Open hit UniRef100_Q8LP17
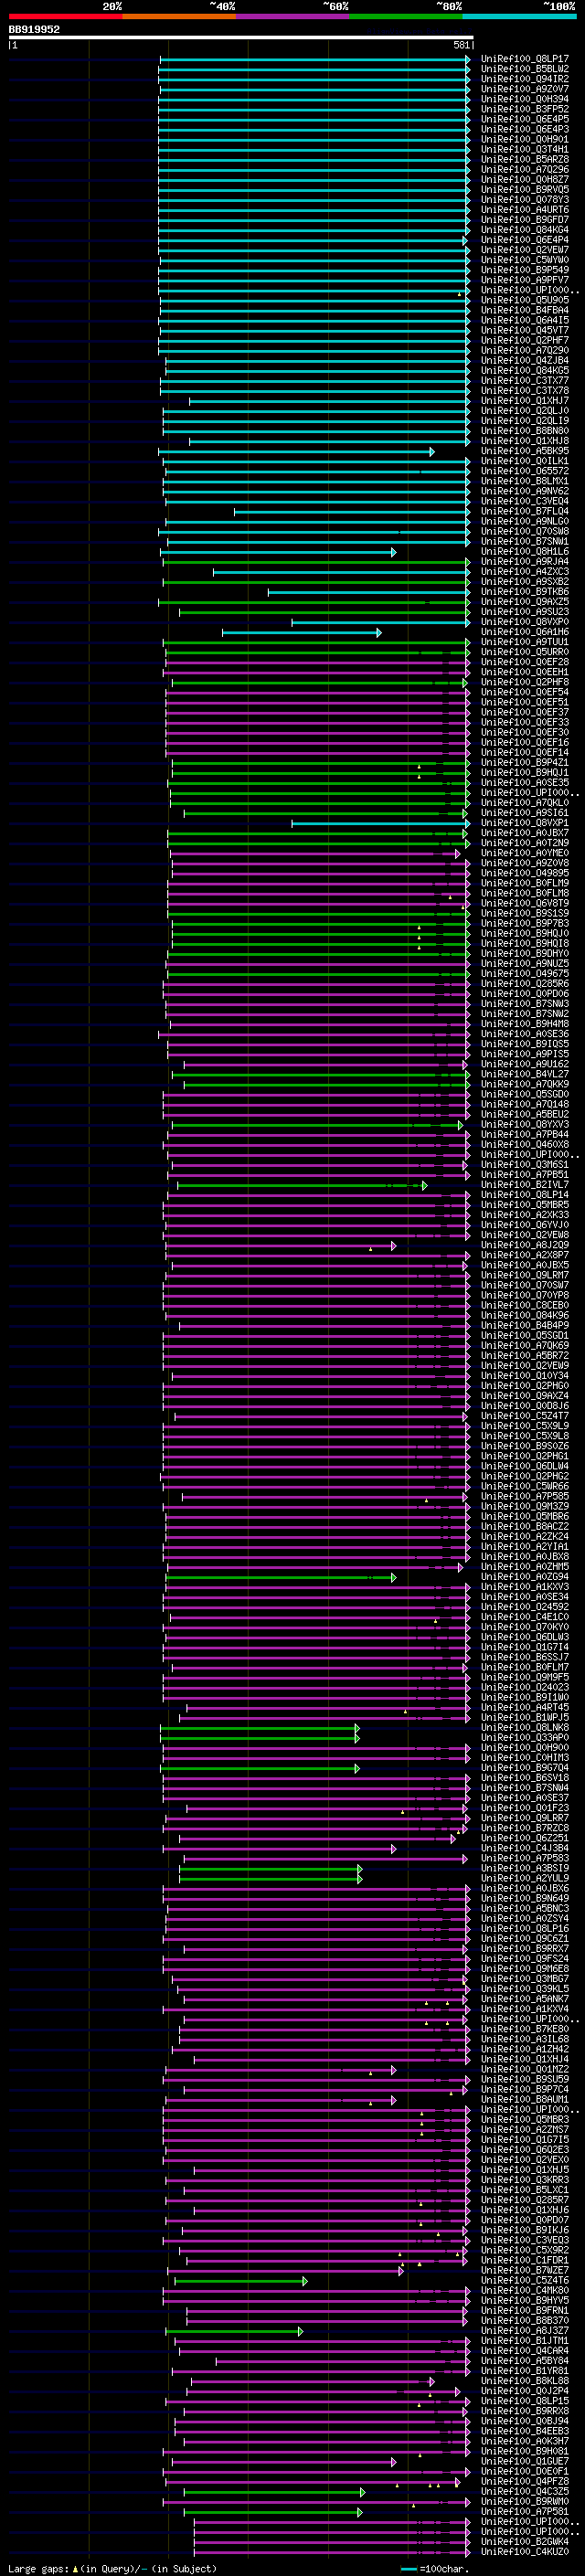 [x=524, y=59]
